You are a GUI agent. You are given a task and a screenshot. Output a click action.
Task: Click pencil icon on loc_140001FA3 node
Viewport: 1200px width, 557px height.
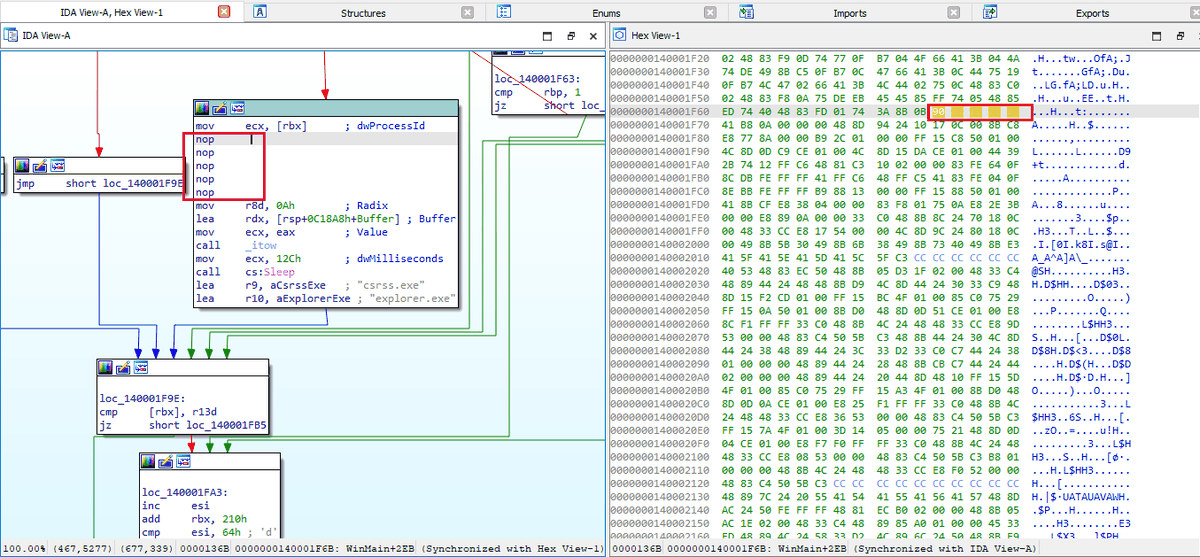click(166, 461)
